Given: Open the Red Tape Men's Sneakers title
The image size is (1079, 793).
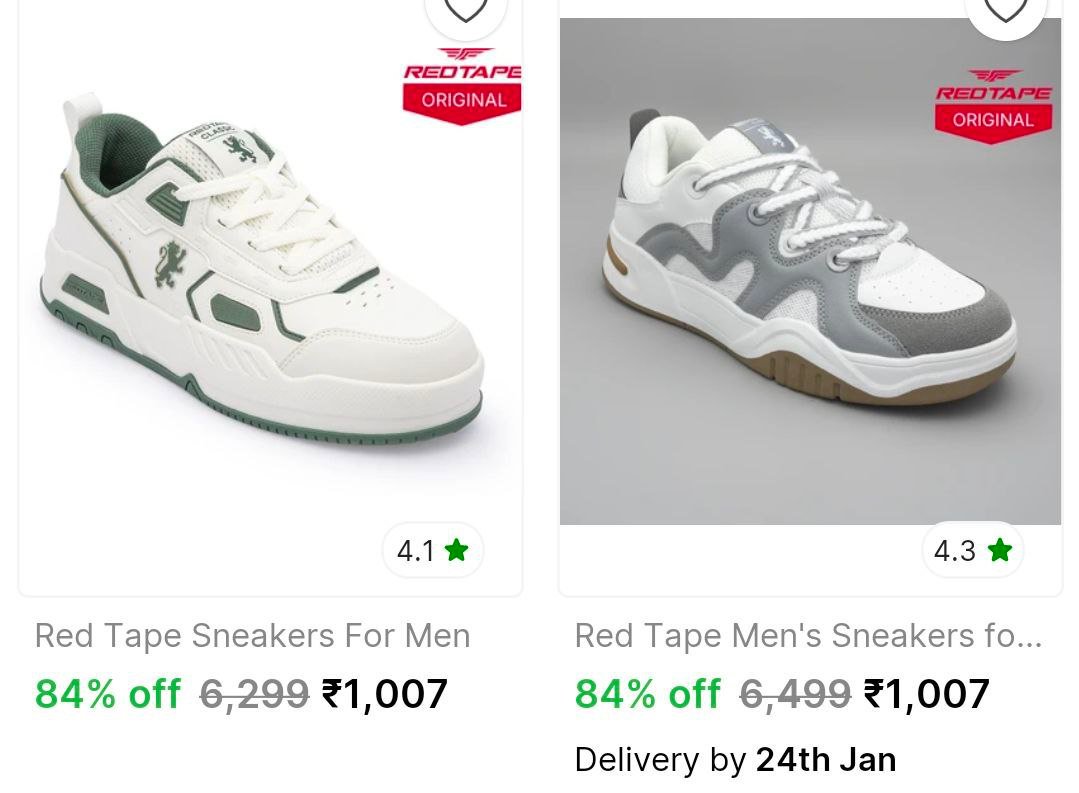Looking at the screenshot, I should click(x=808, y=636).
